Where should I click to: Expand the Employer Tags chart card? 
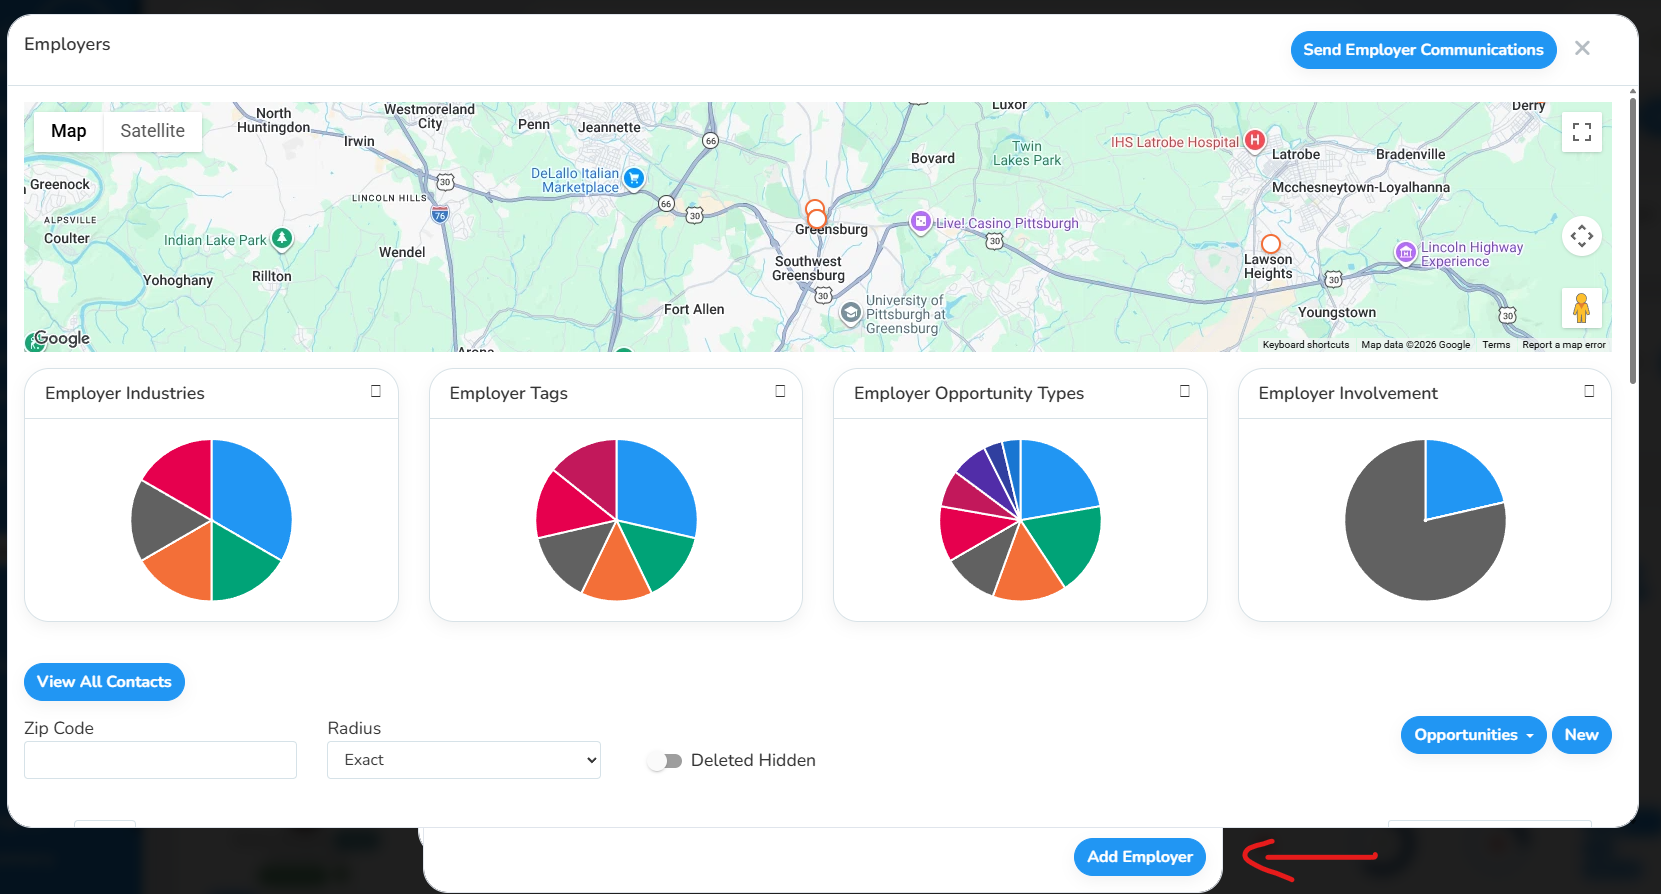(x=780, y=391)
